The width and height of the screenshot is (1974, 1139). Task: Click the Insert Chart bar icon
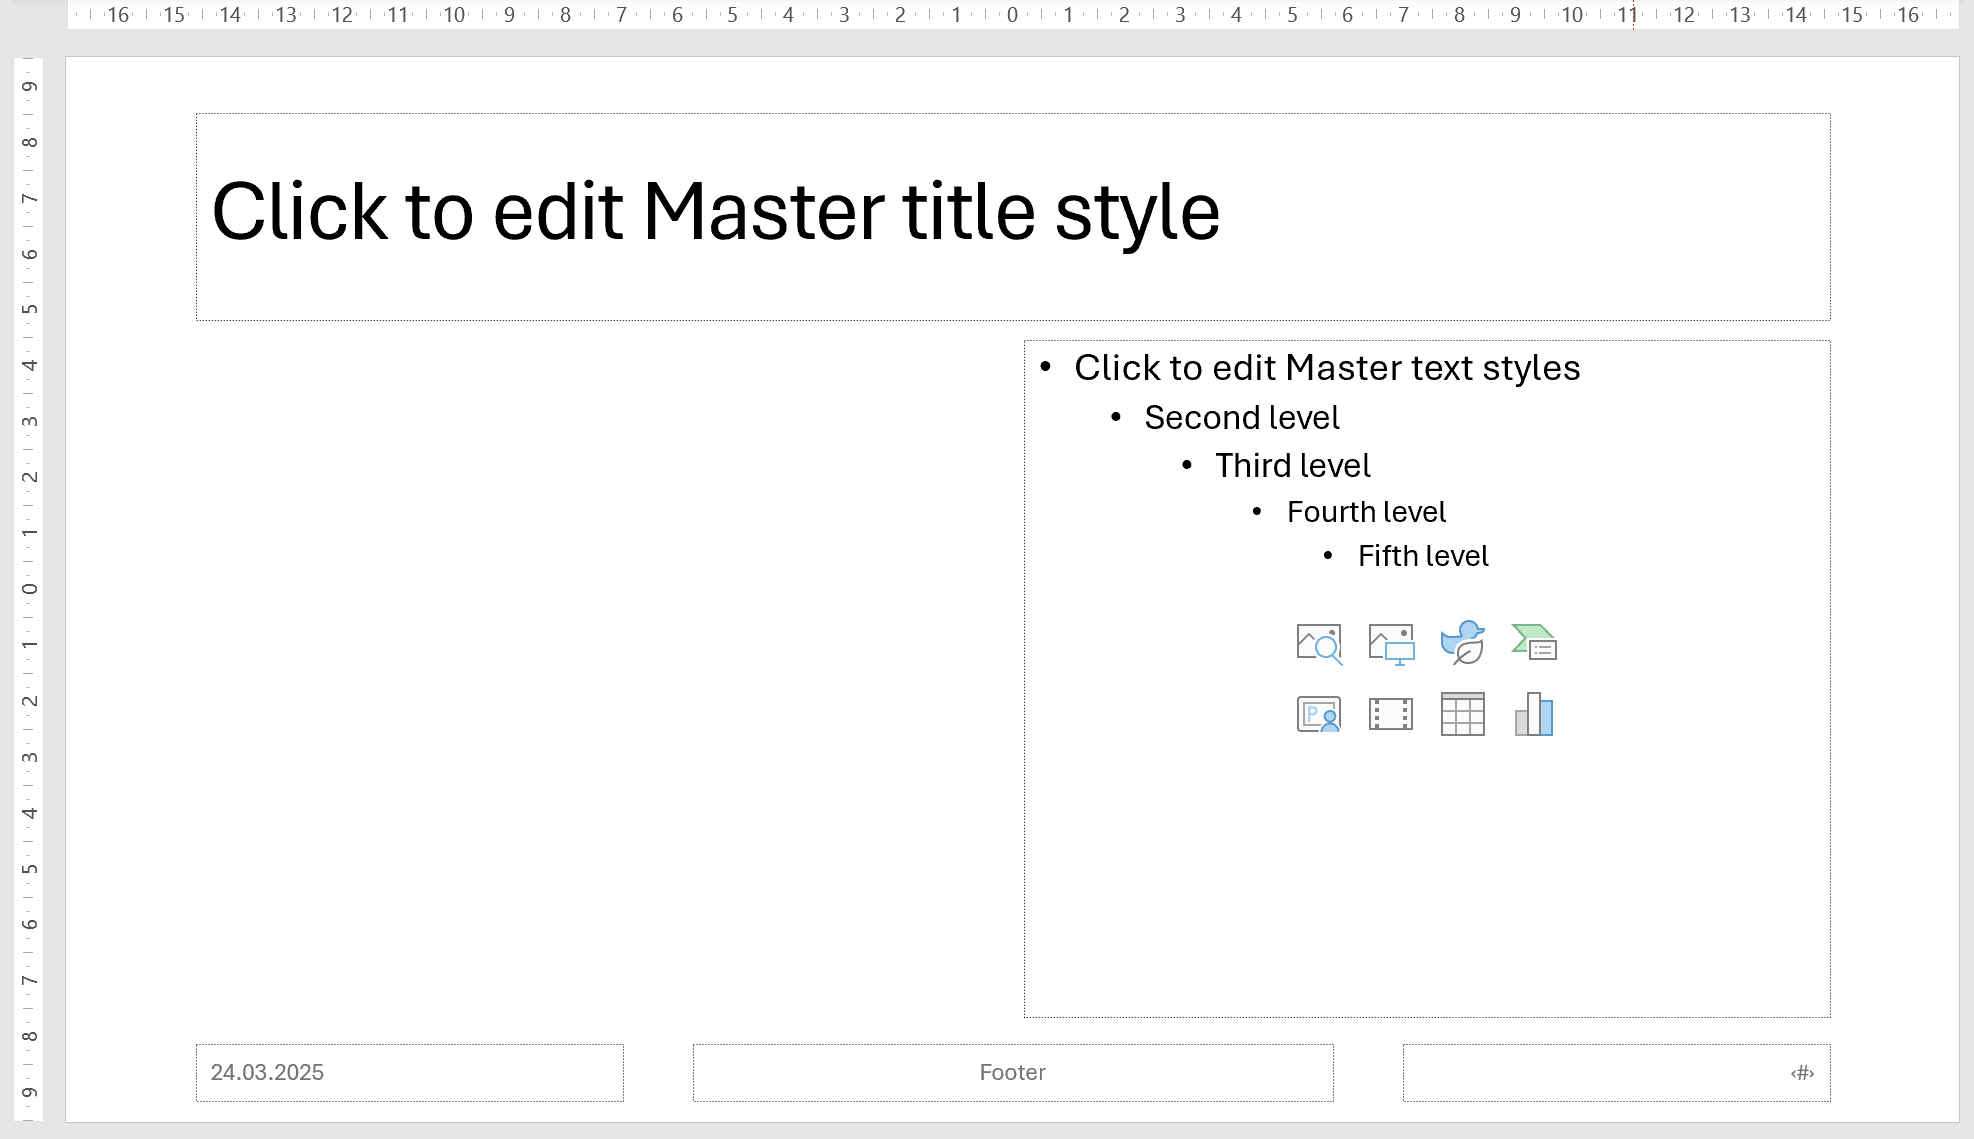(x=1534, y=715)
